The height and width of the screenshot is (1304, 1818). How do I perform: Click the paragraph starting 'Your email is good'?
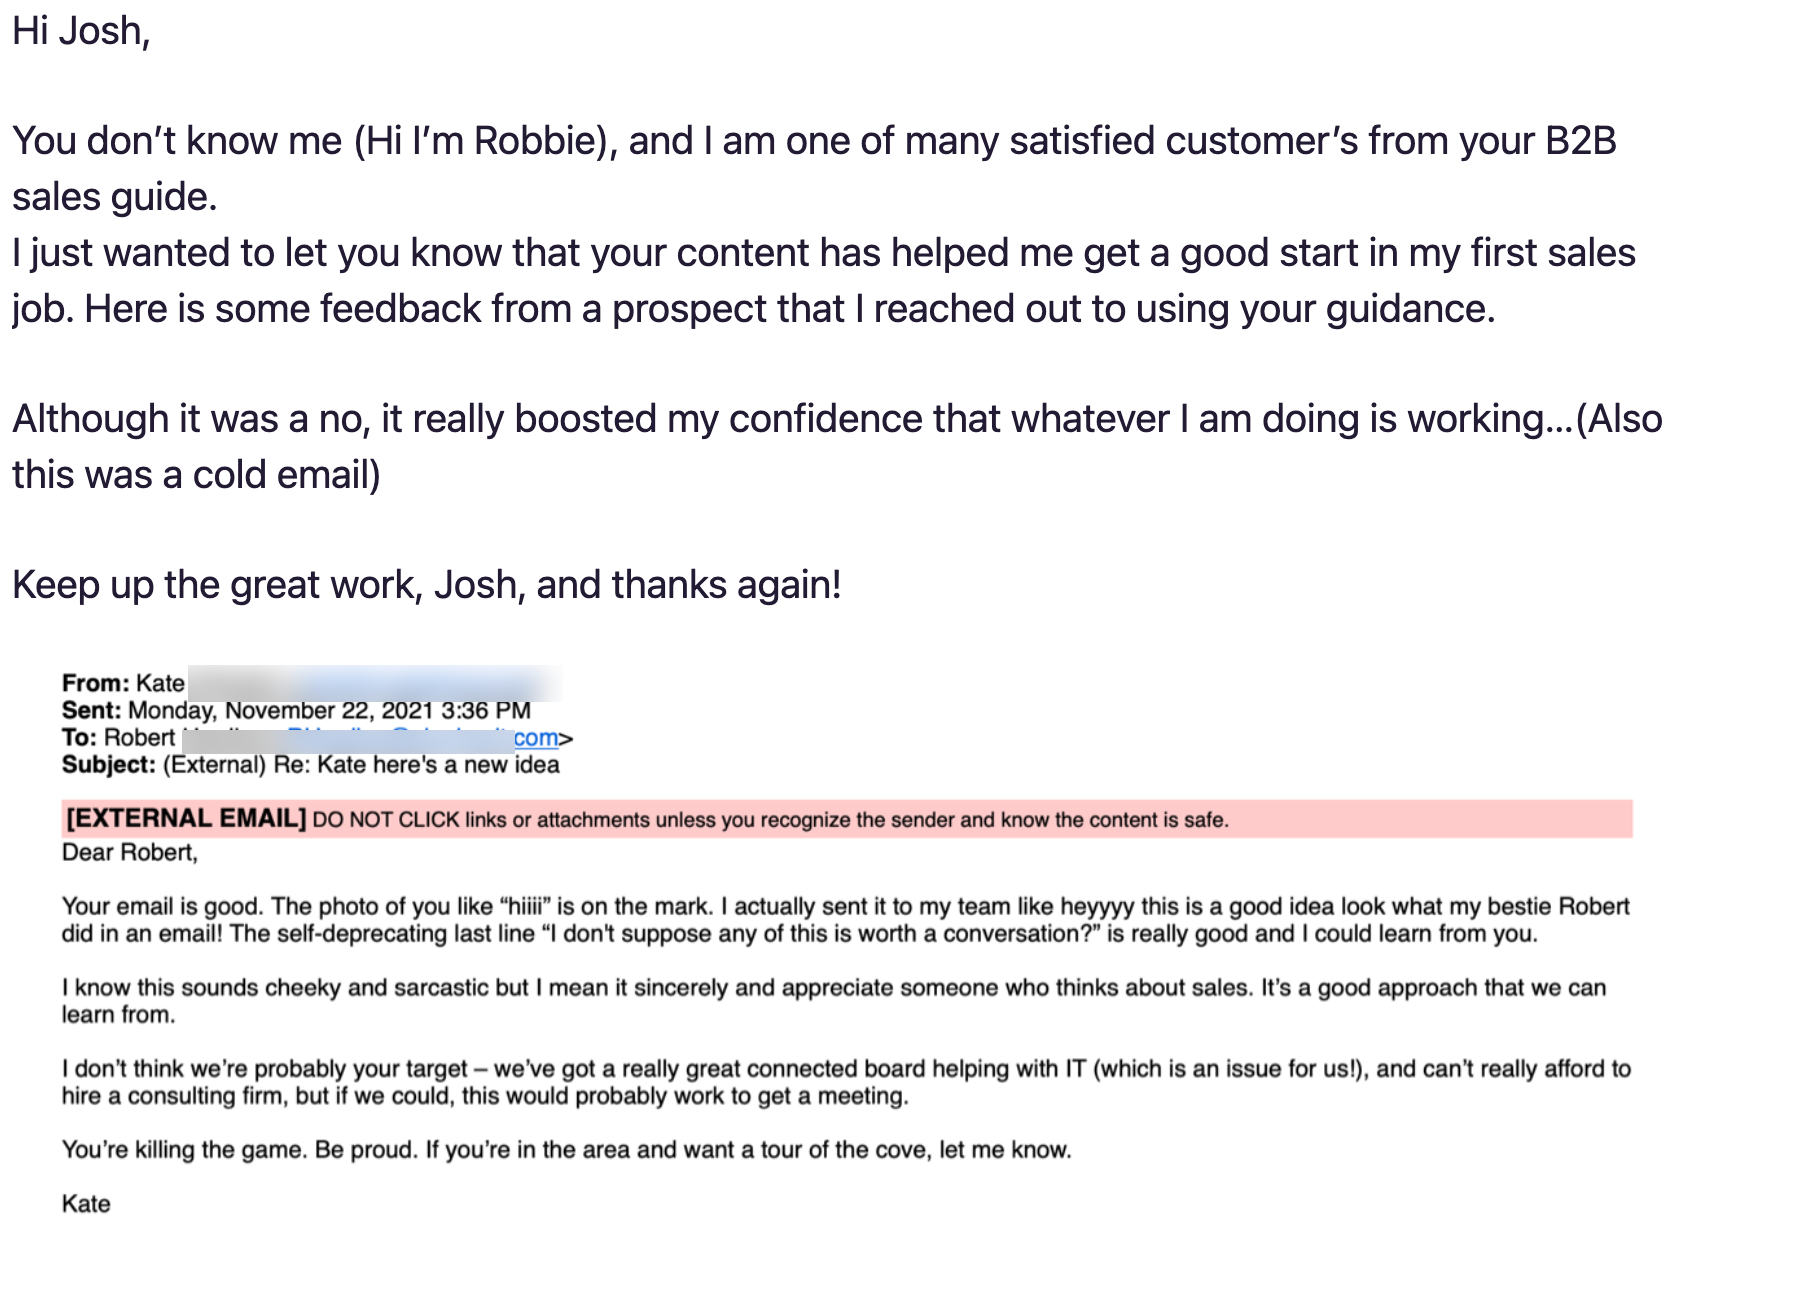point(846,920)
